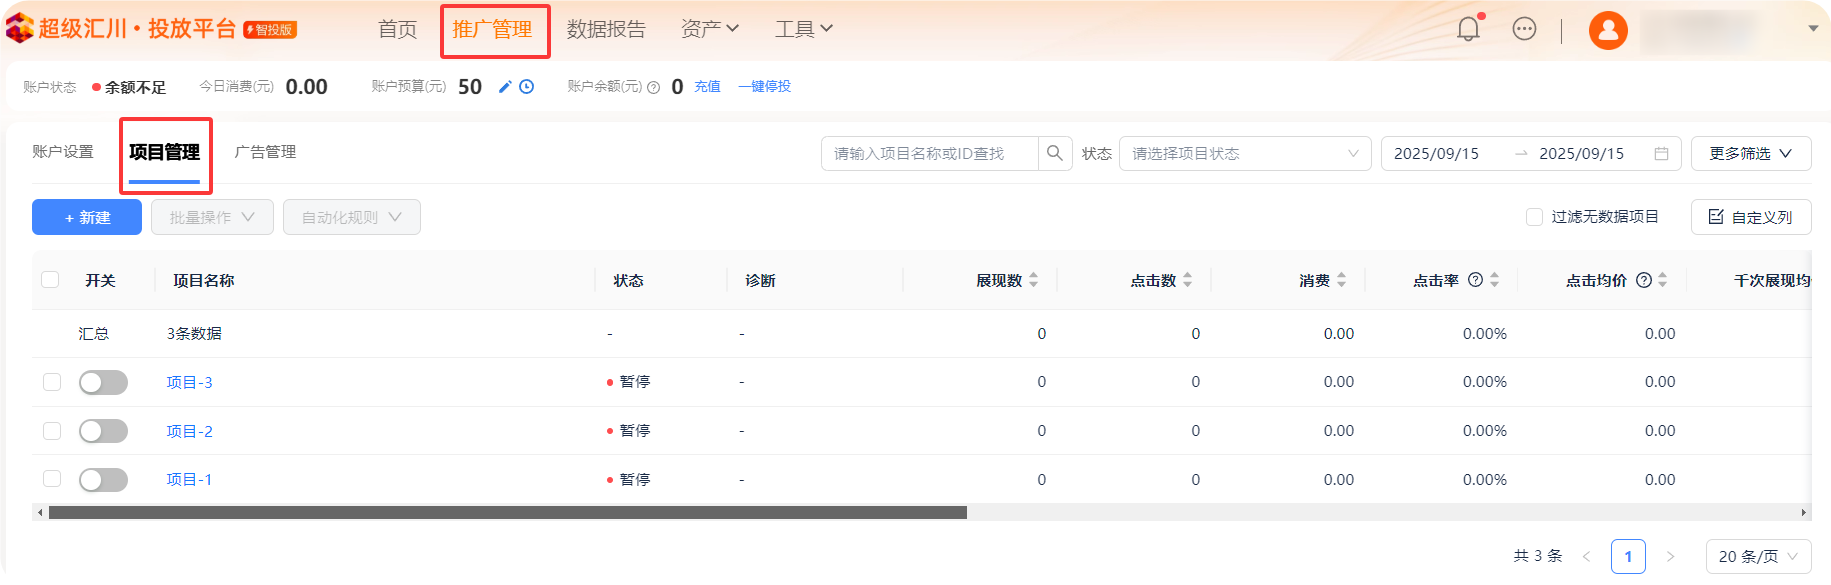Click the 智投版 badge
Screen dimensions: 1831x585
click(x=270, y=30)
